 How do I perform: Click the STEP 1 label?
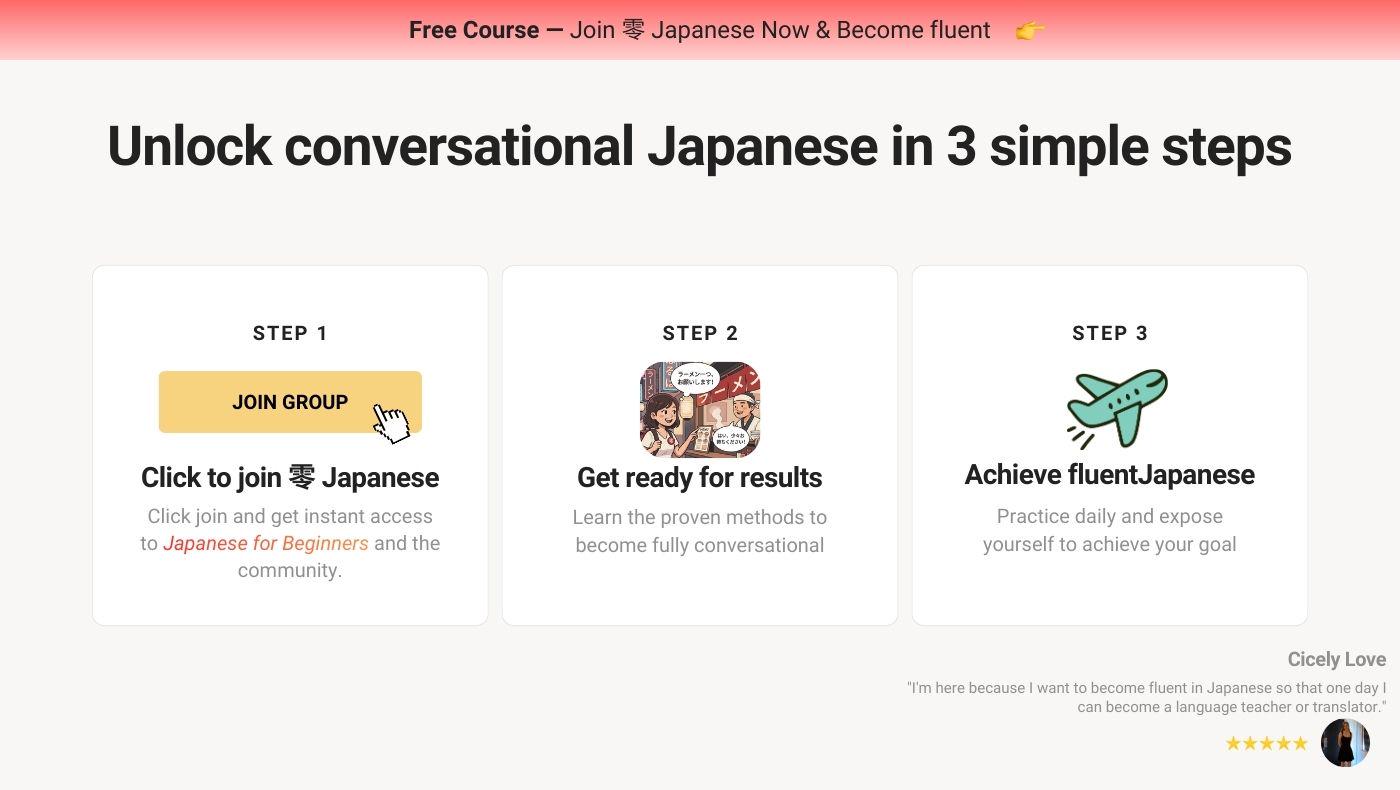[290, 333]
